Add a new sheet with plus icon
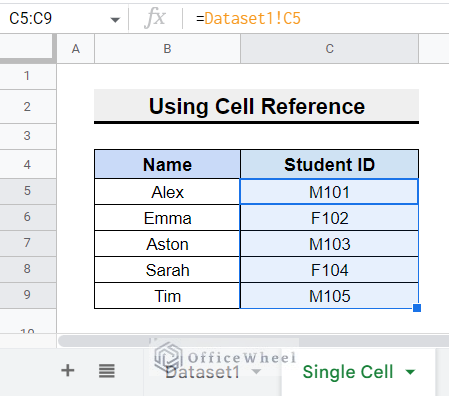The image size is (449, 396). 68,370
